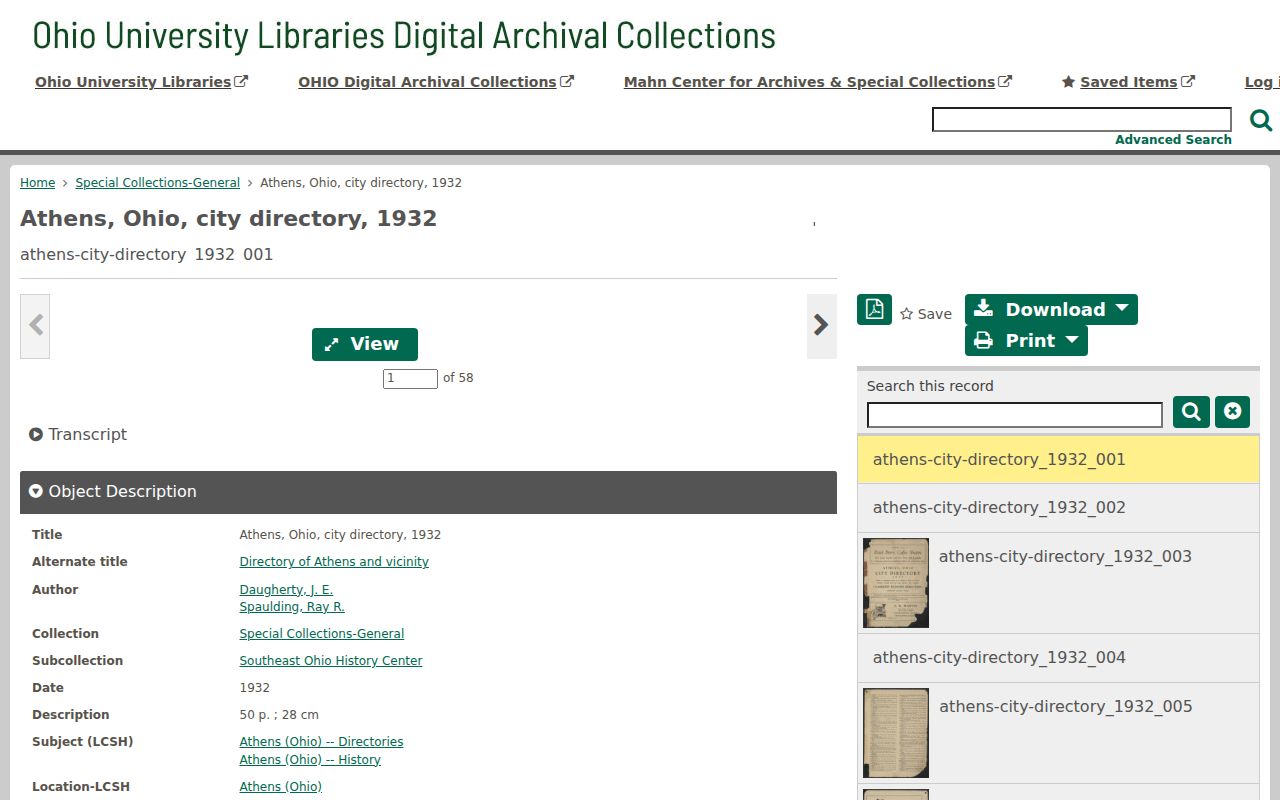The image size is (1280, 800).
Task: Open OHIO Digital Archival Collections menu link
Action: point(436,82)
